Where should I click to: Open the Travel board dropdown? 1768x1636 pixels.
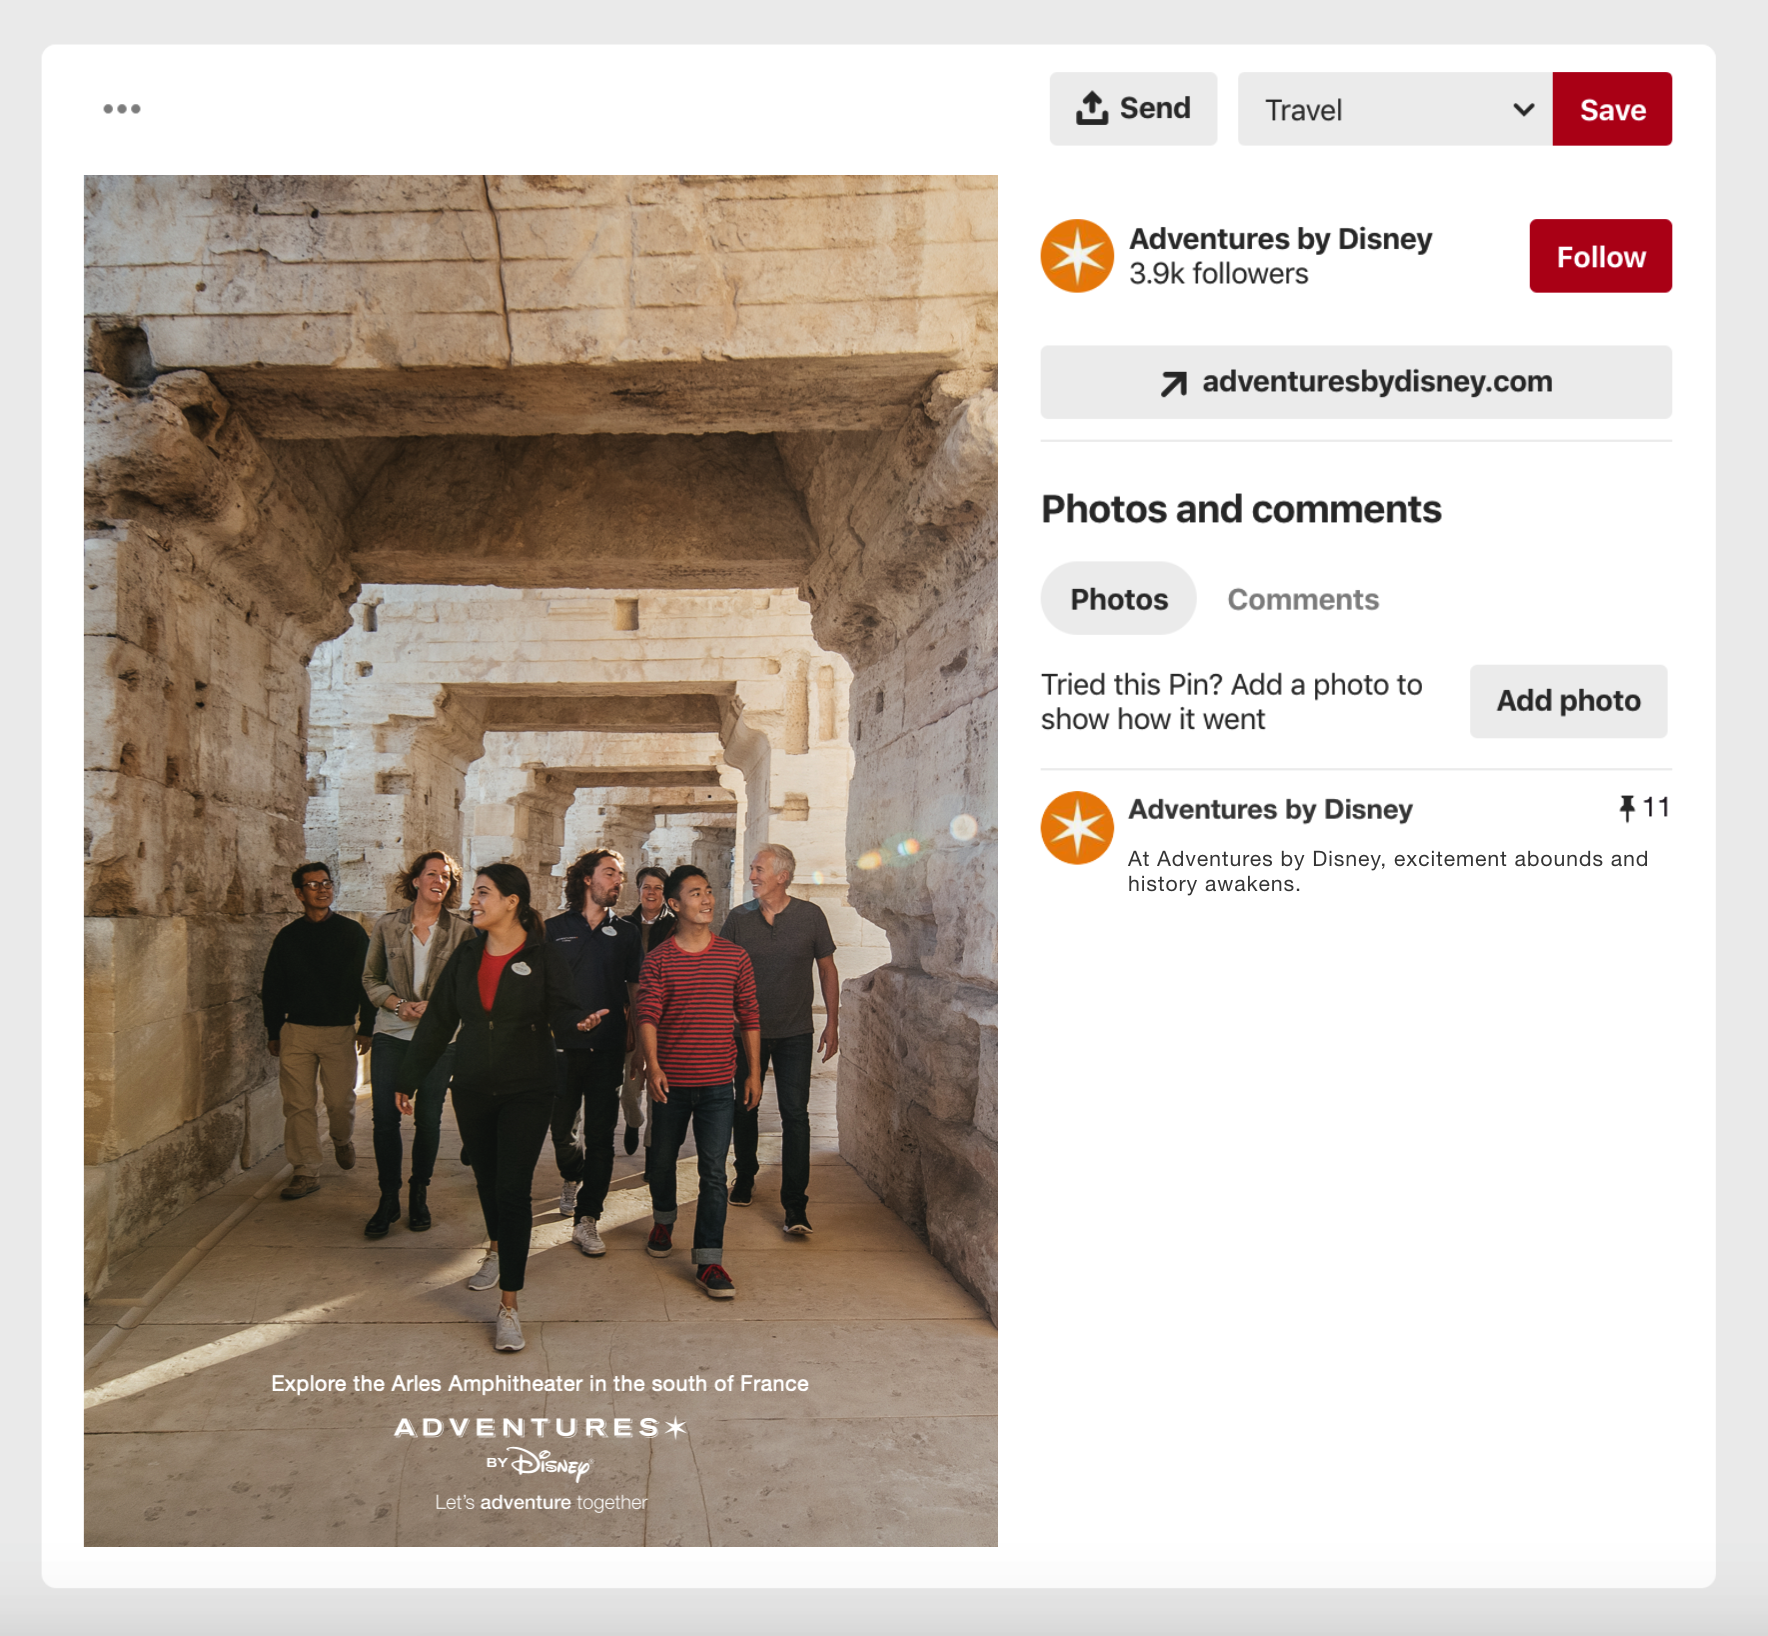[x=1395, y=109]
